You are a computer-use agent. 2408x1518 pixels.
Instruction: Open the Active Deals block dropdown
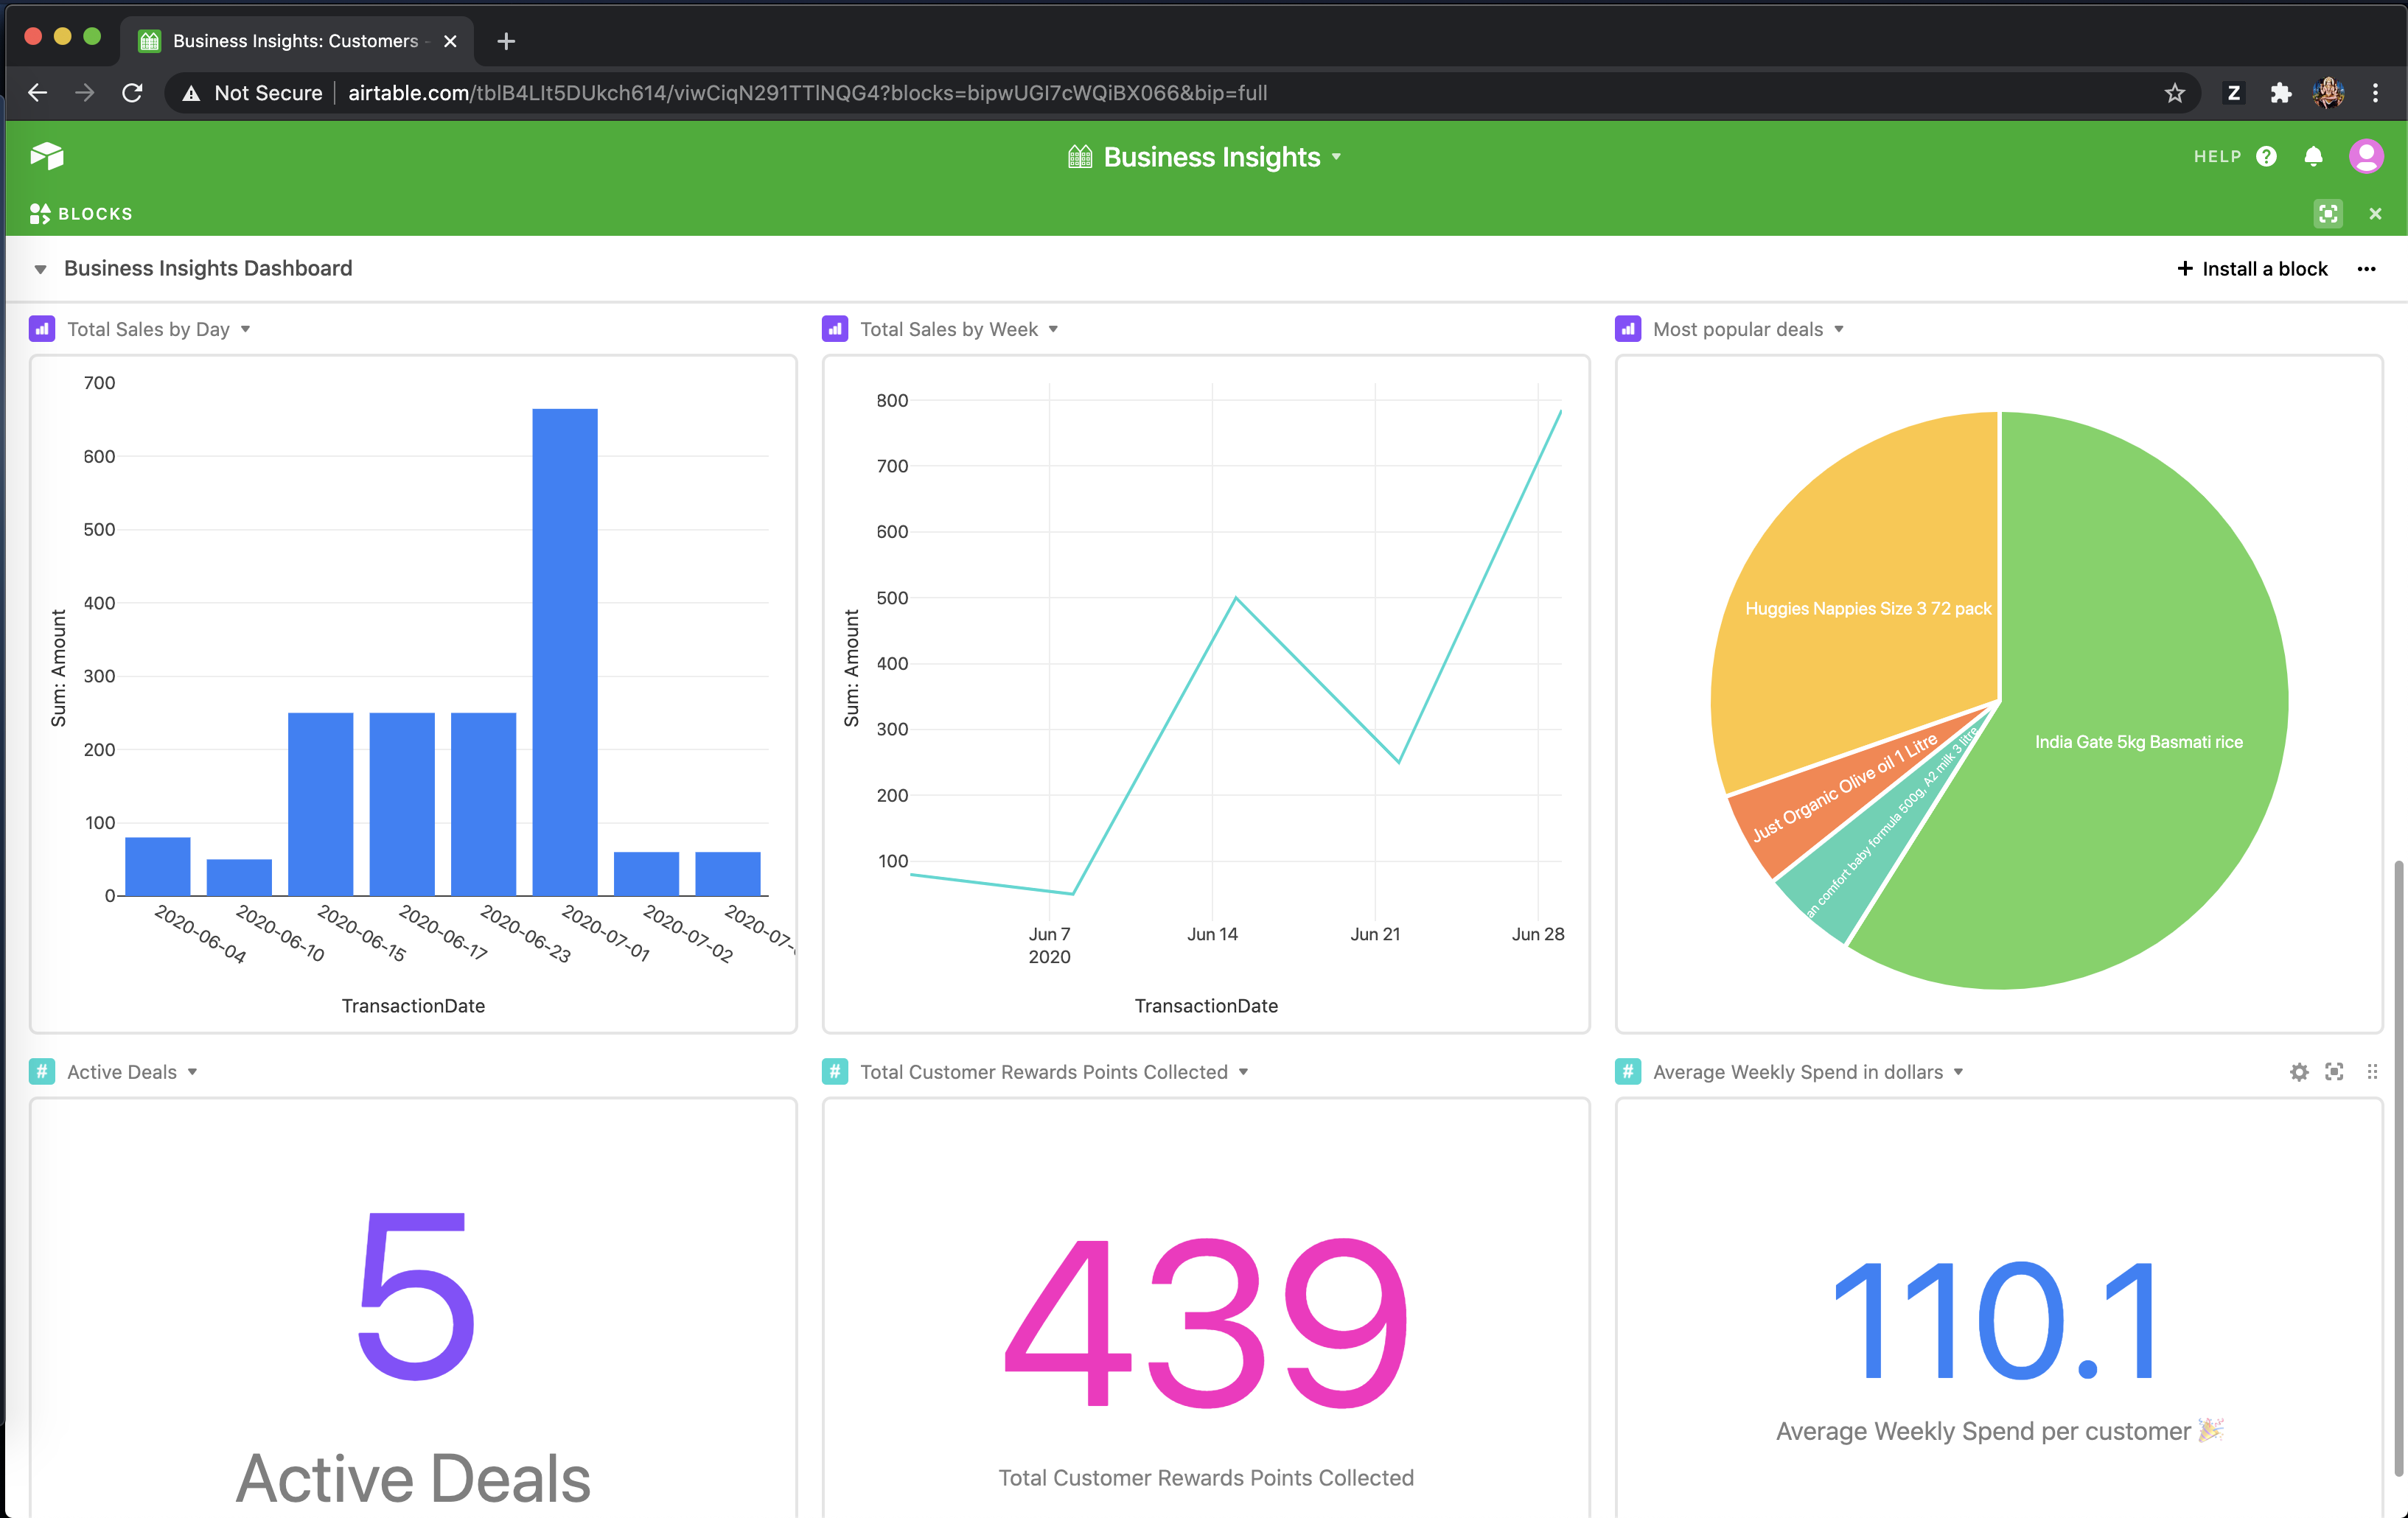192,1072
